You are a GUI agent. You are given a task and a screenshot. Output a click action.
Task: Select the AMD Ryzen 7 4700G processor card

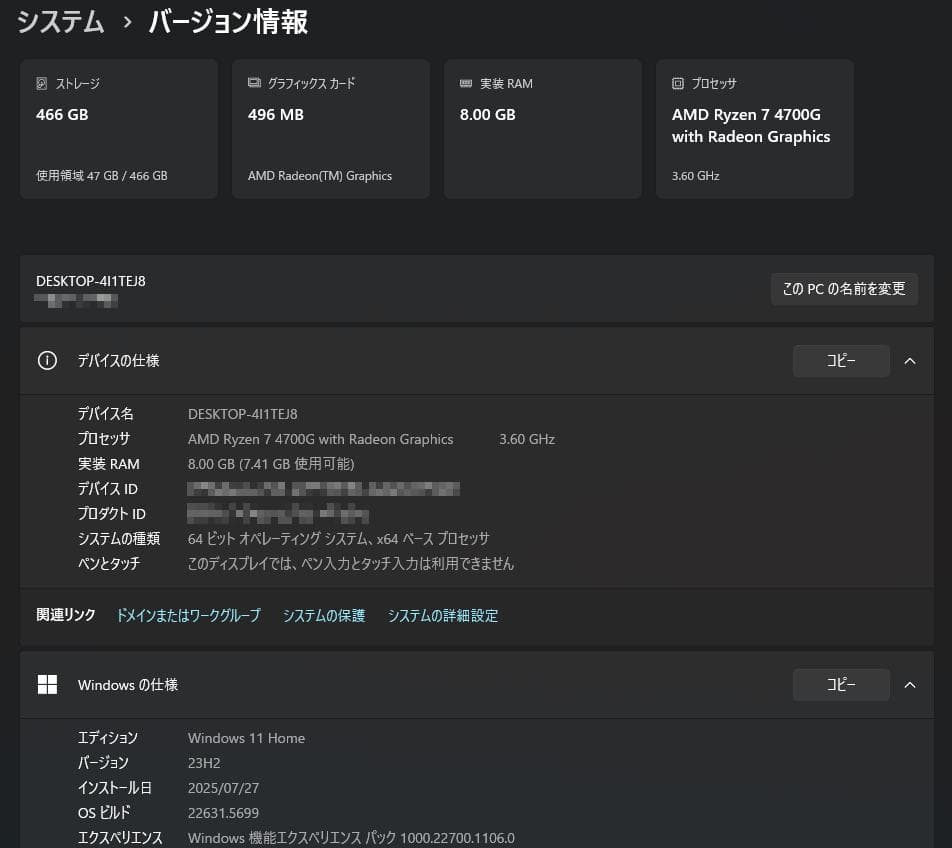(755, 128)
